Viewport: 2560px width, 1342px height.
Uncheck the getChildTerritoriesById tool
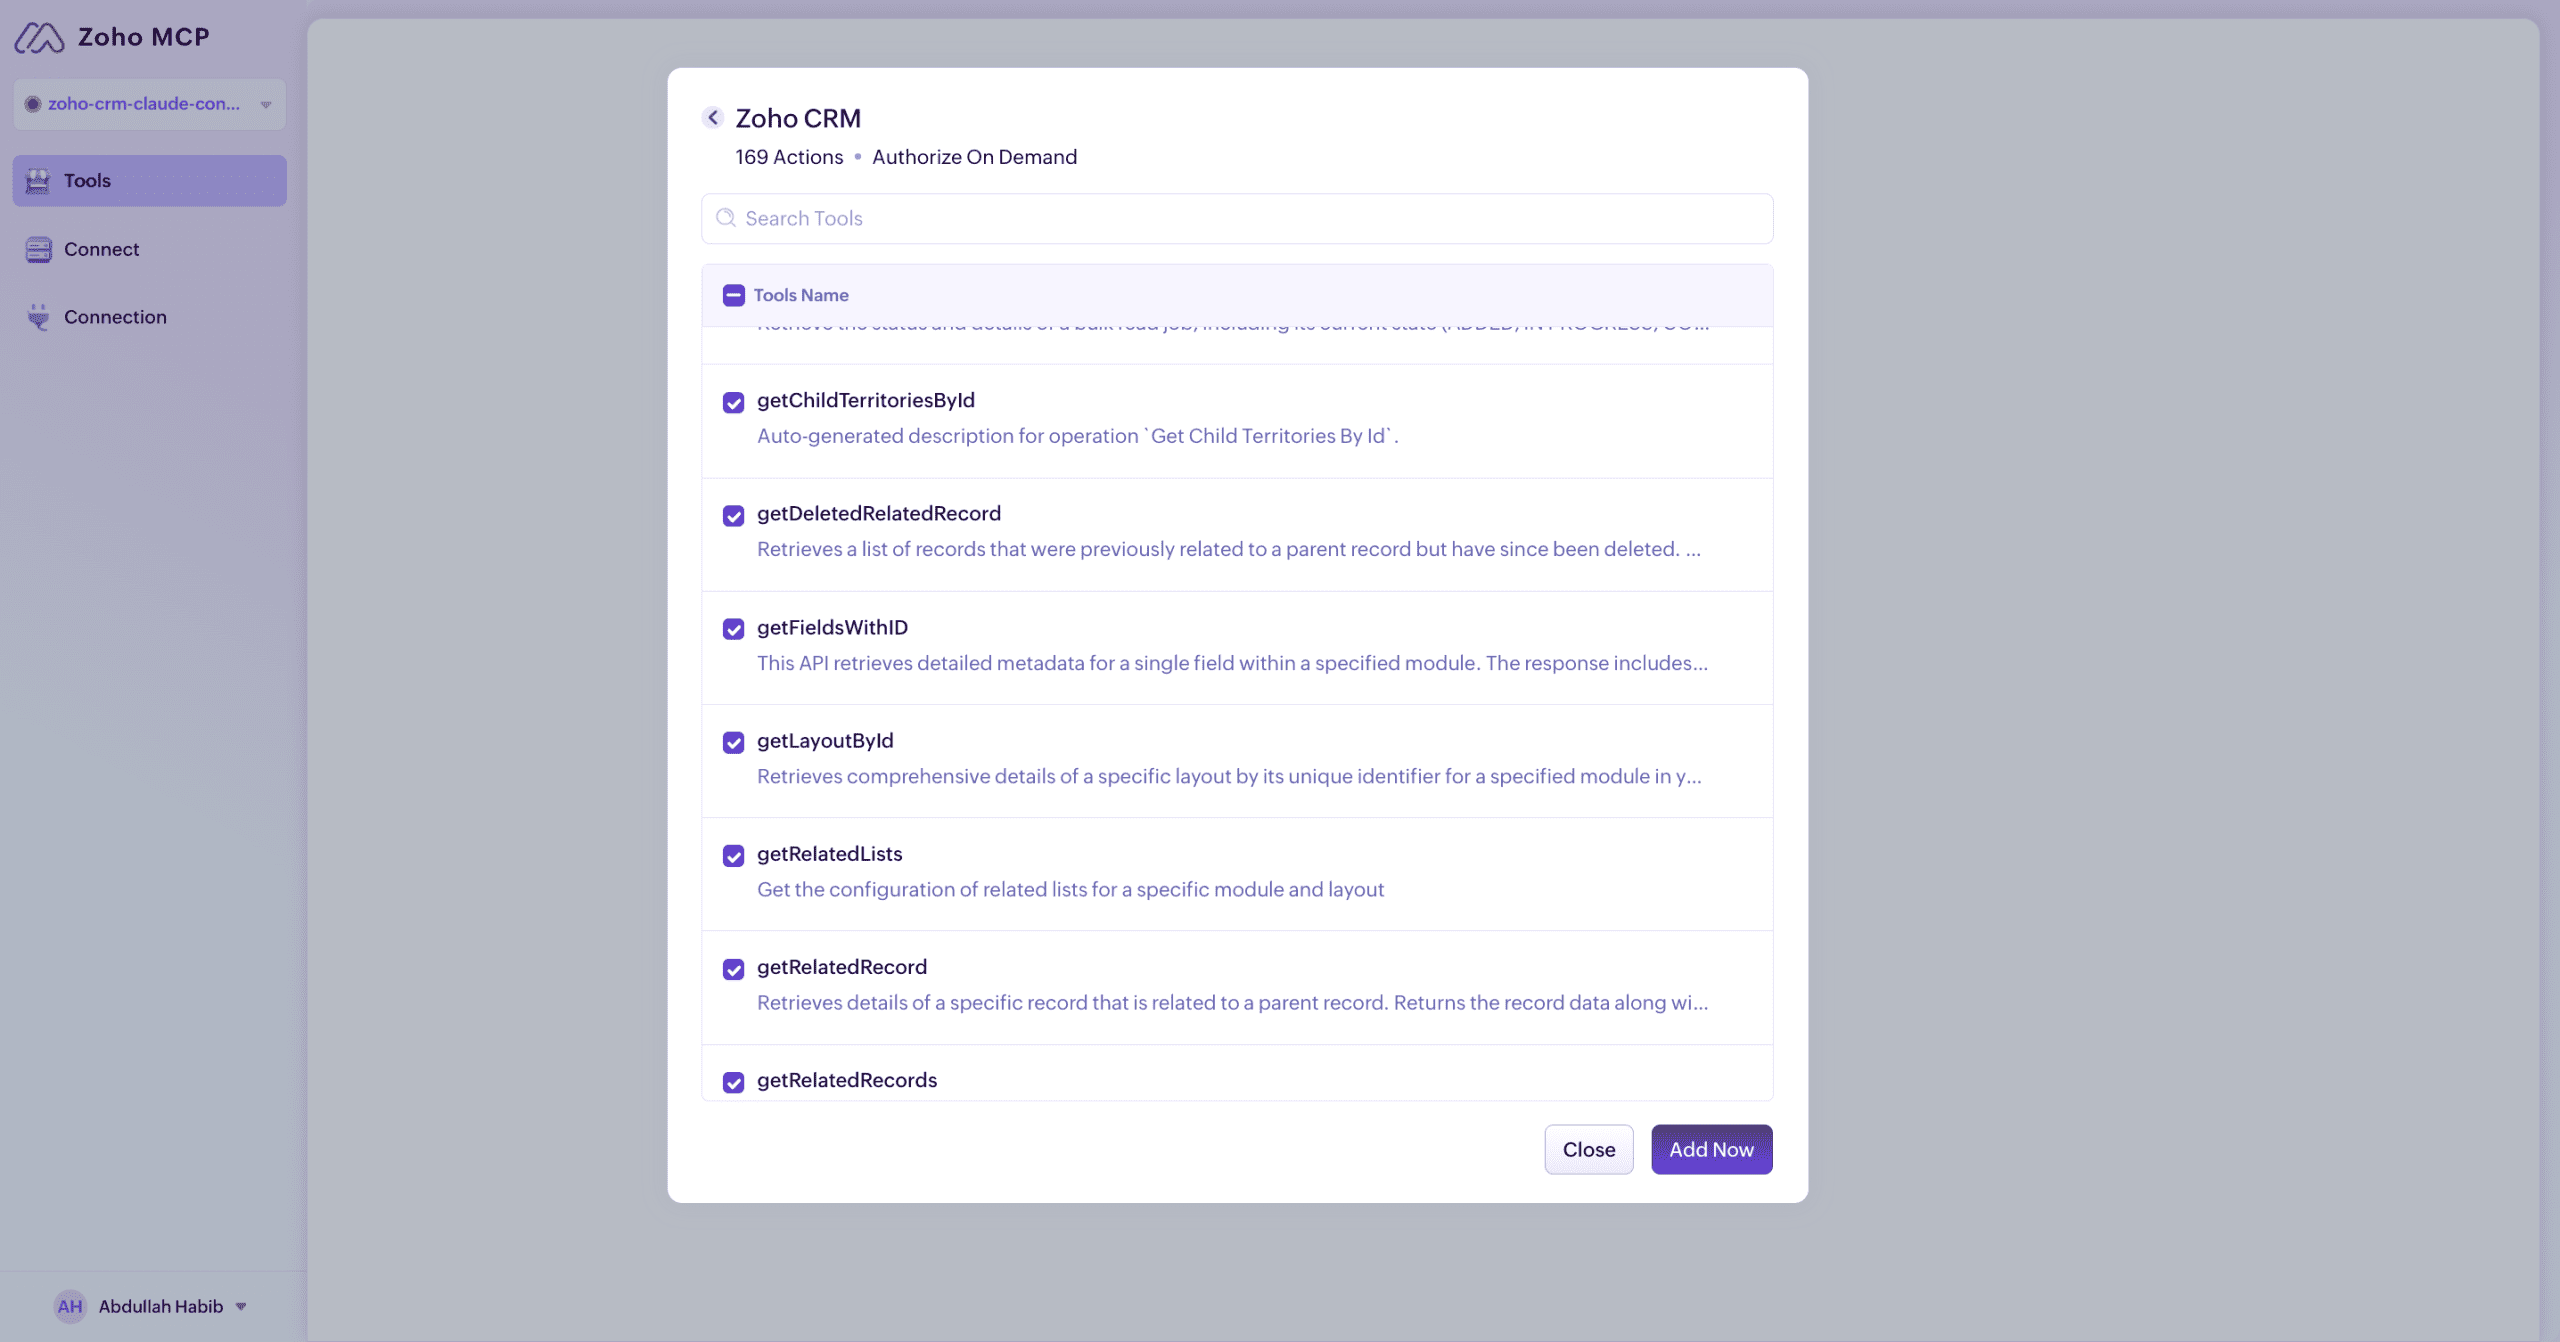(x=734, y=402)
